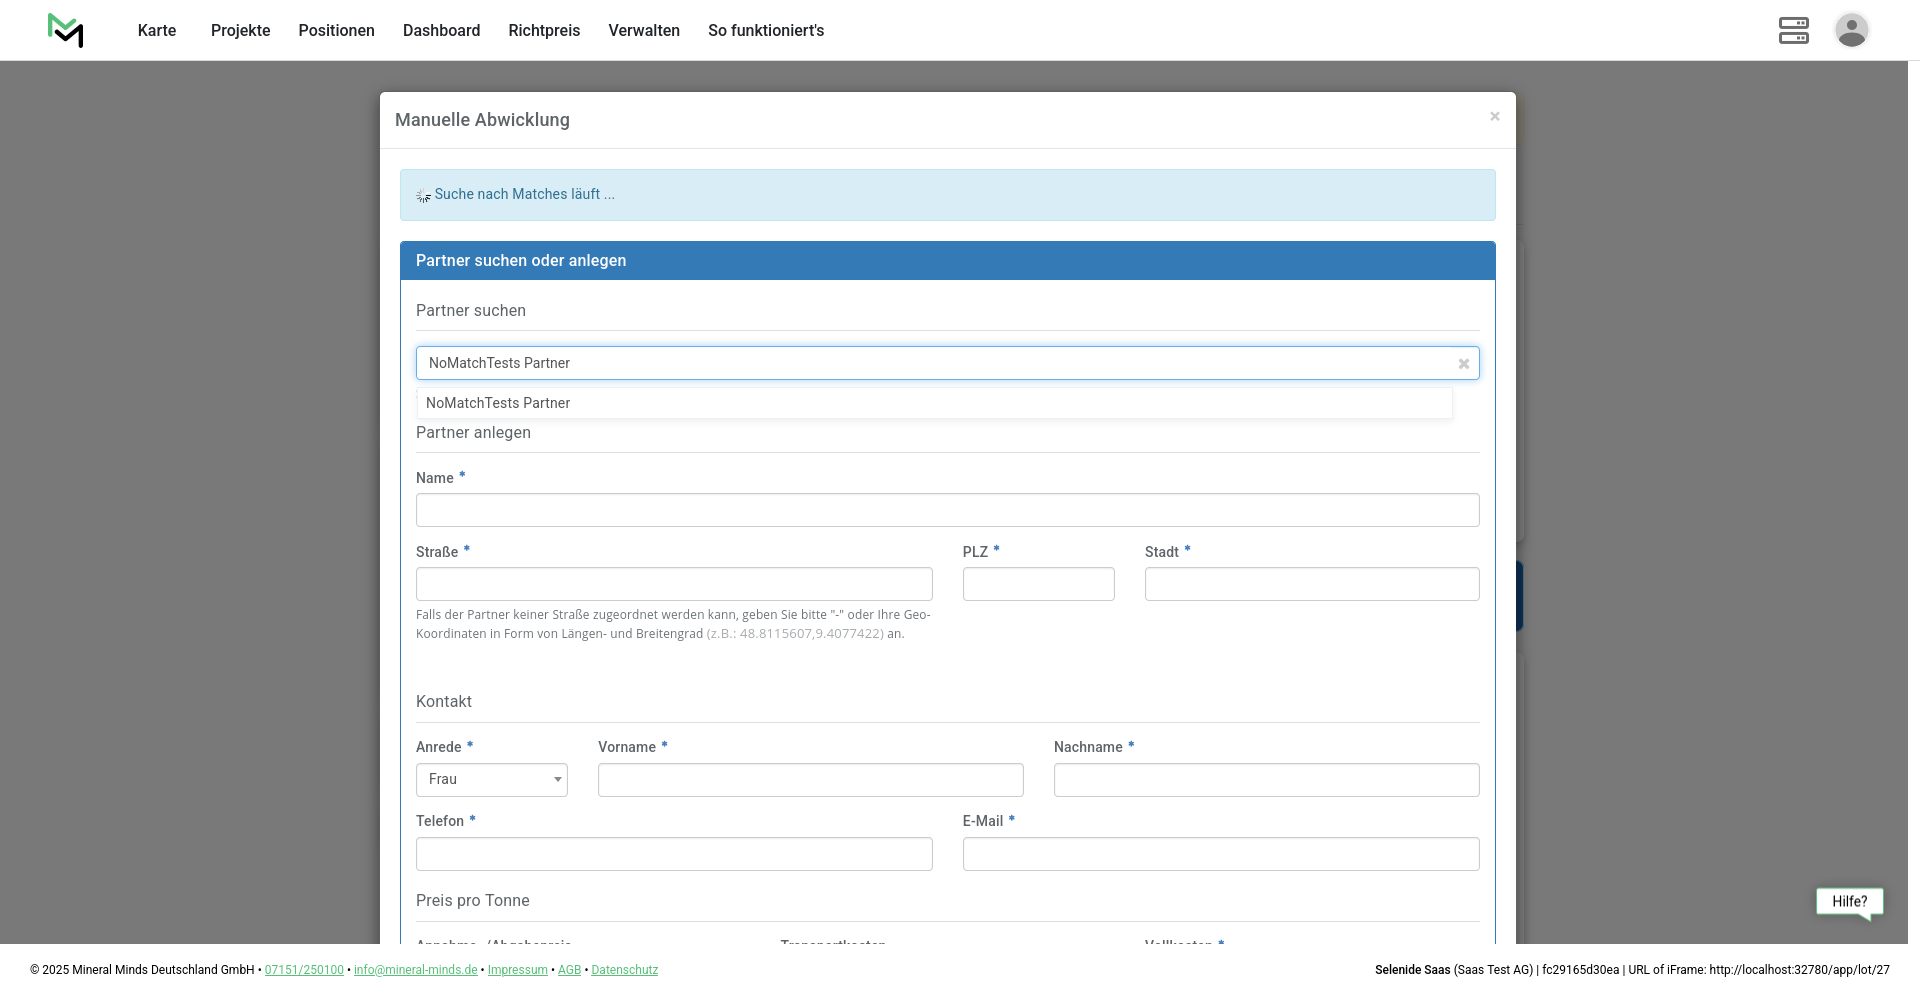Follow the Impressum footer link
The image size is (1920, 994).
[517, 970]
